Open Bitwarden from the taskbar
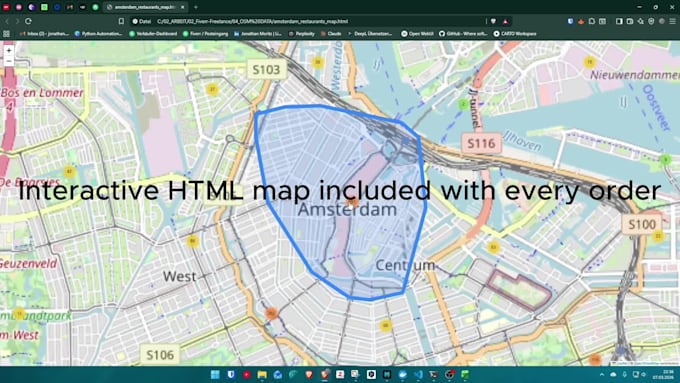This screenshot has height=383, width=680. click(x=231, y=374)
